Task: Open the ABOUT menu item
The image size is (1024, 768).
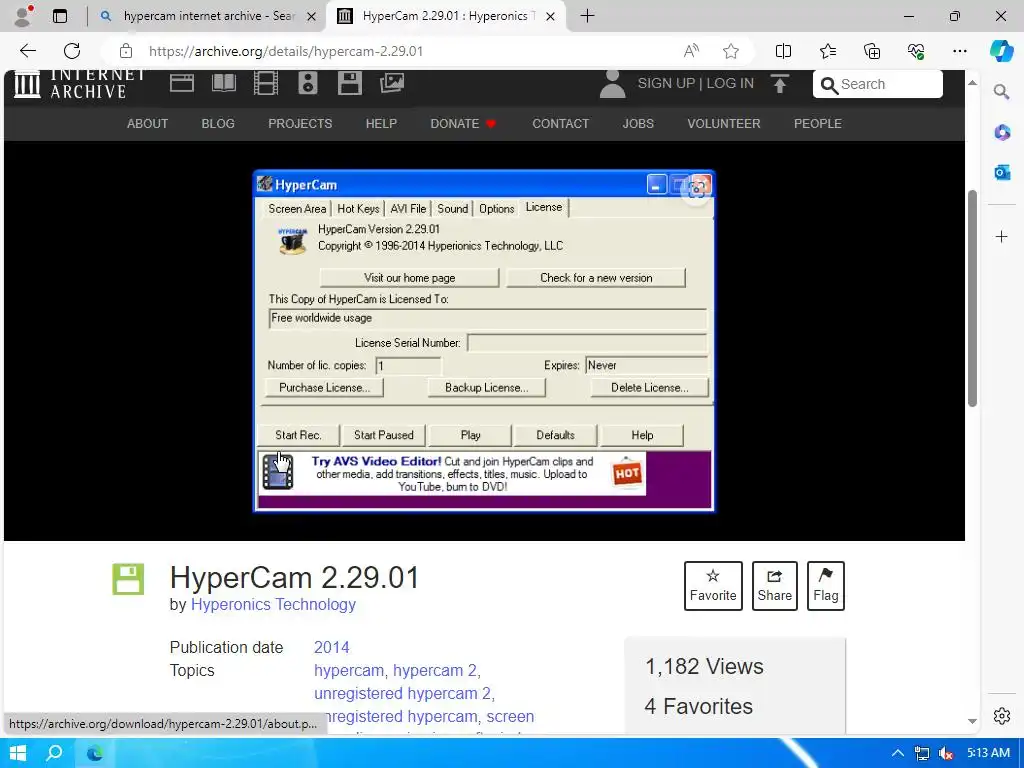Action: click(x=148, y=123)
